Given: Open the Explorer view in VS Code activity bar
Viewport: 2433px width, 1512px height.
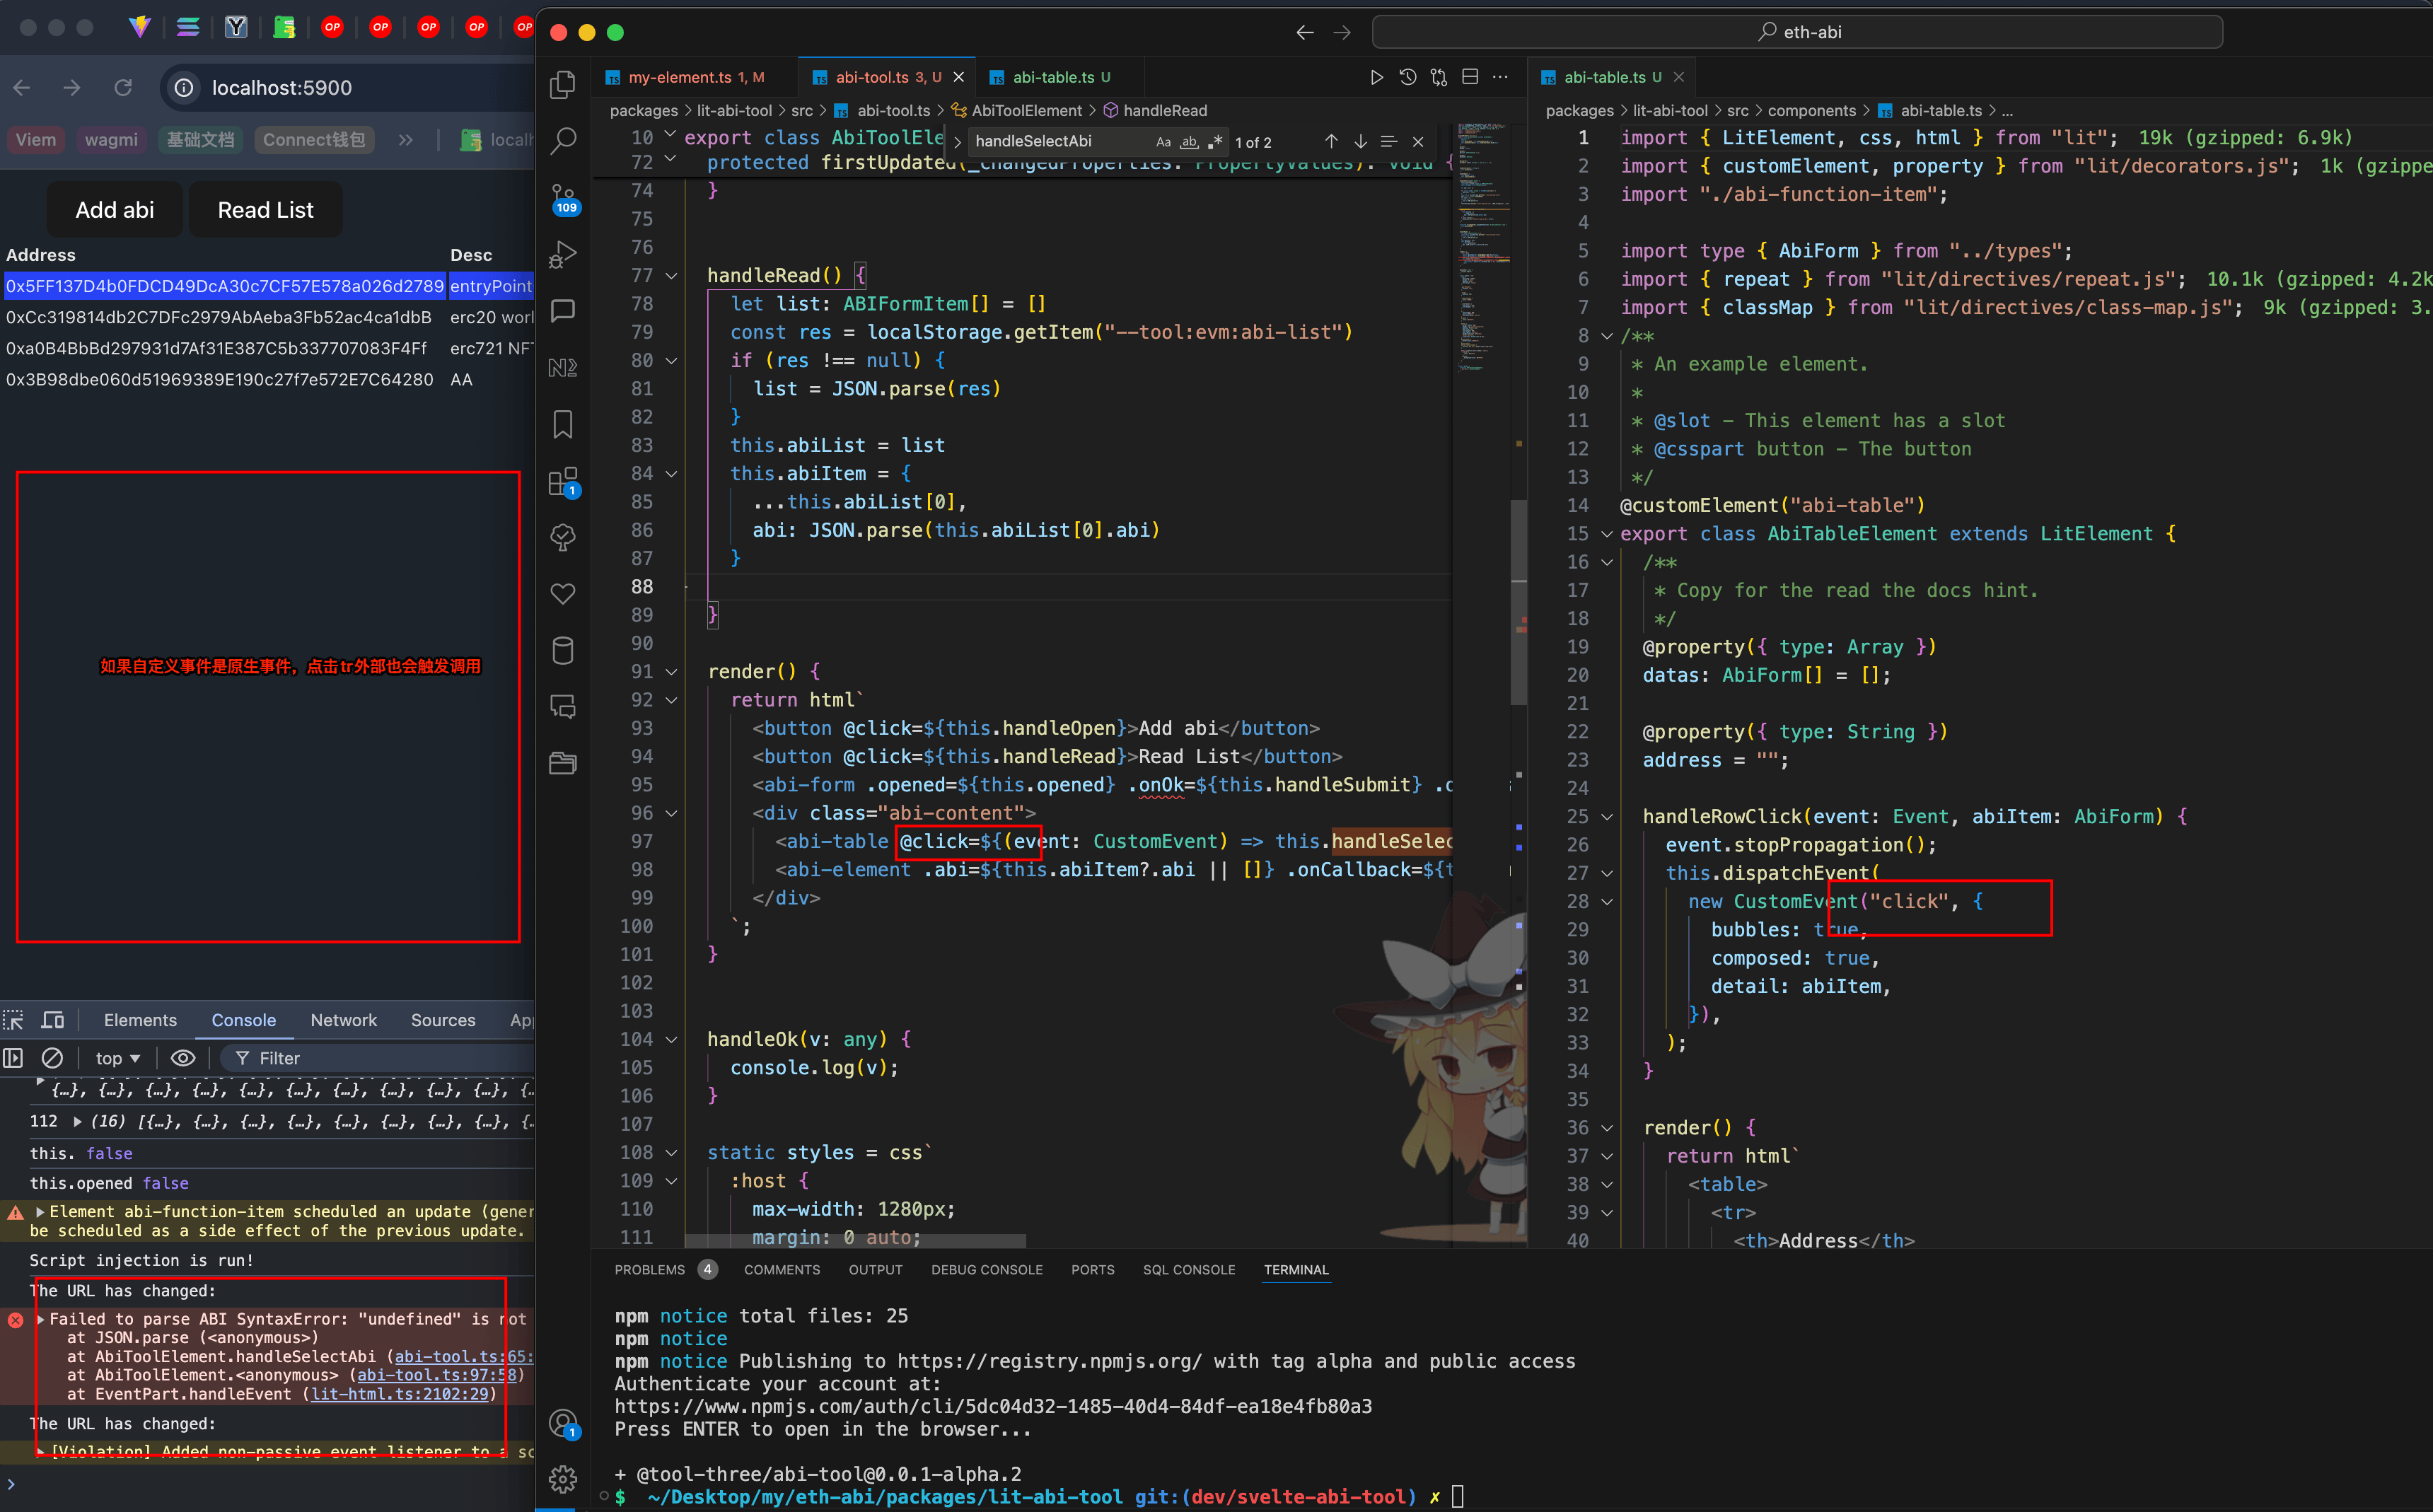Looking at the screenshot, I should coord(563,84).
